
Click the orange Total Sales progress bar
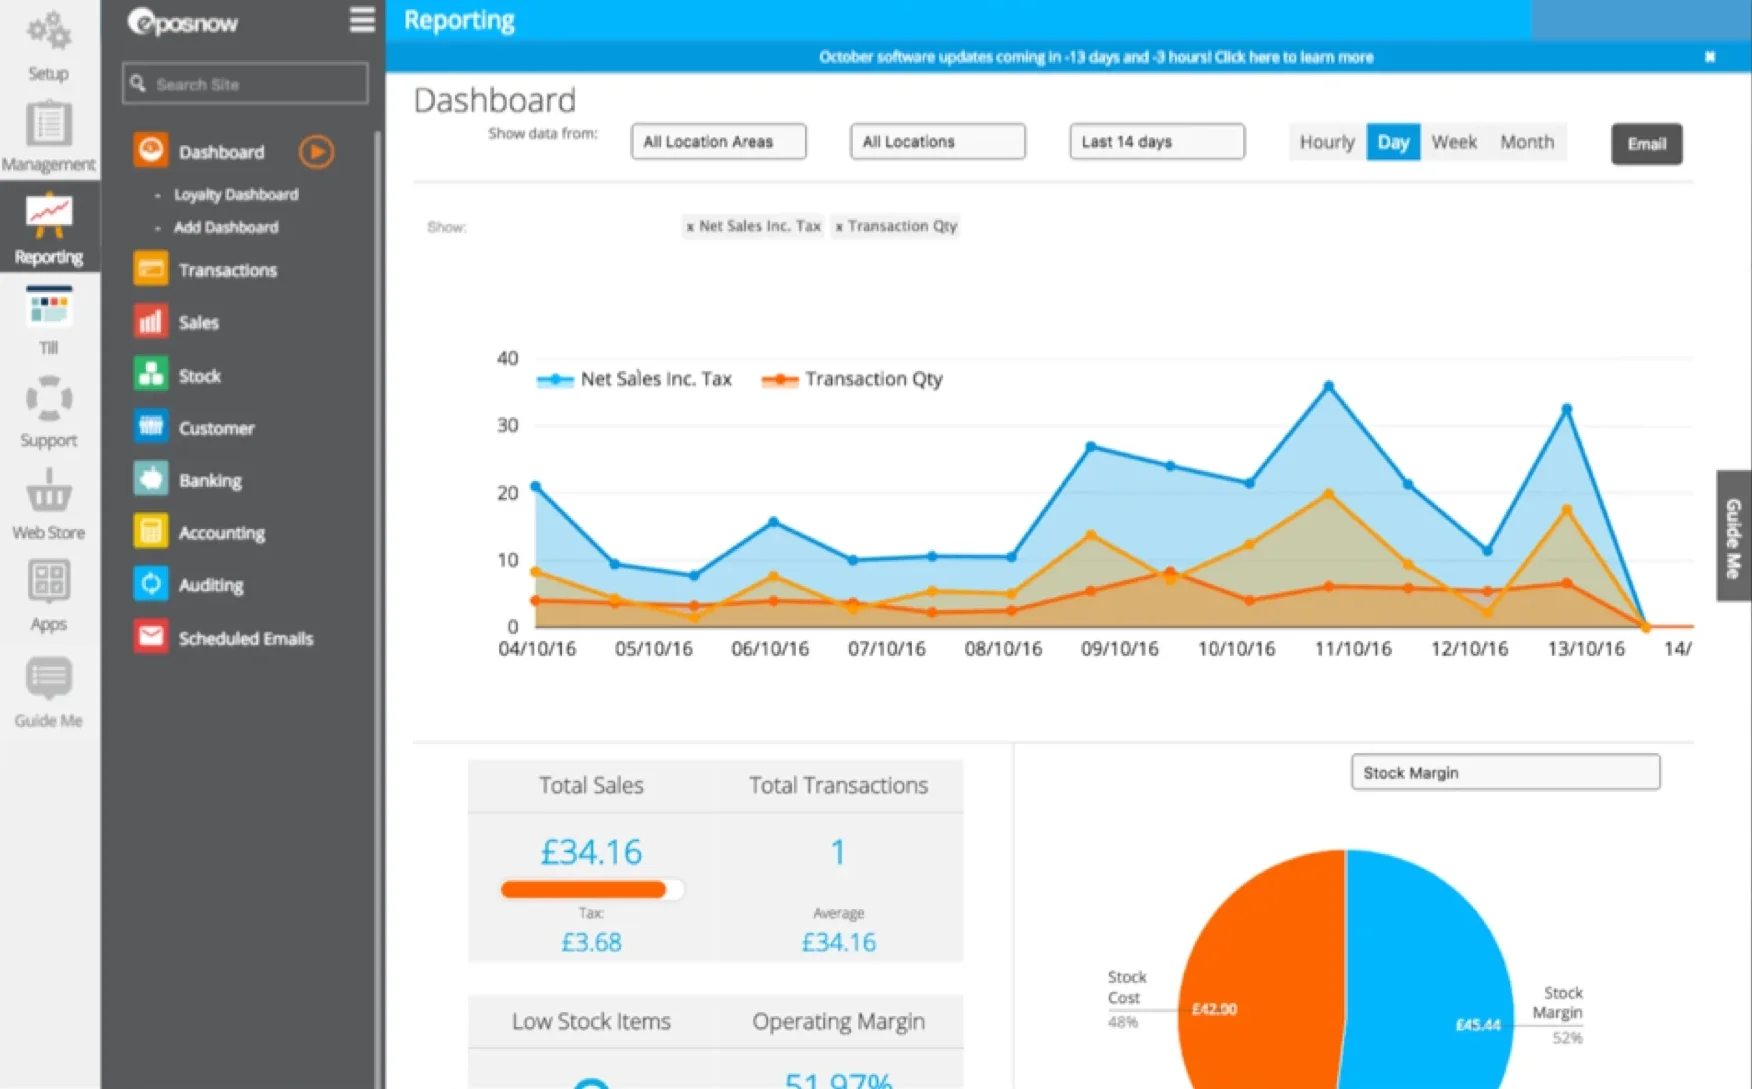[584, 889]
